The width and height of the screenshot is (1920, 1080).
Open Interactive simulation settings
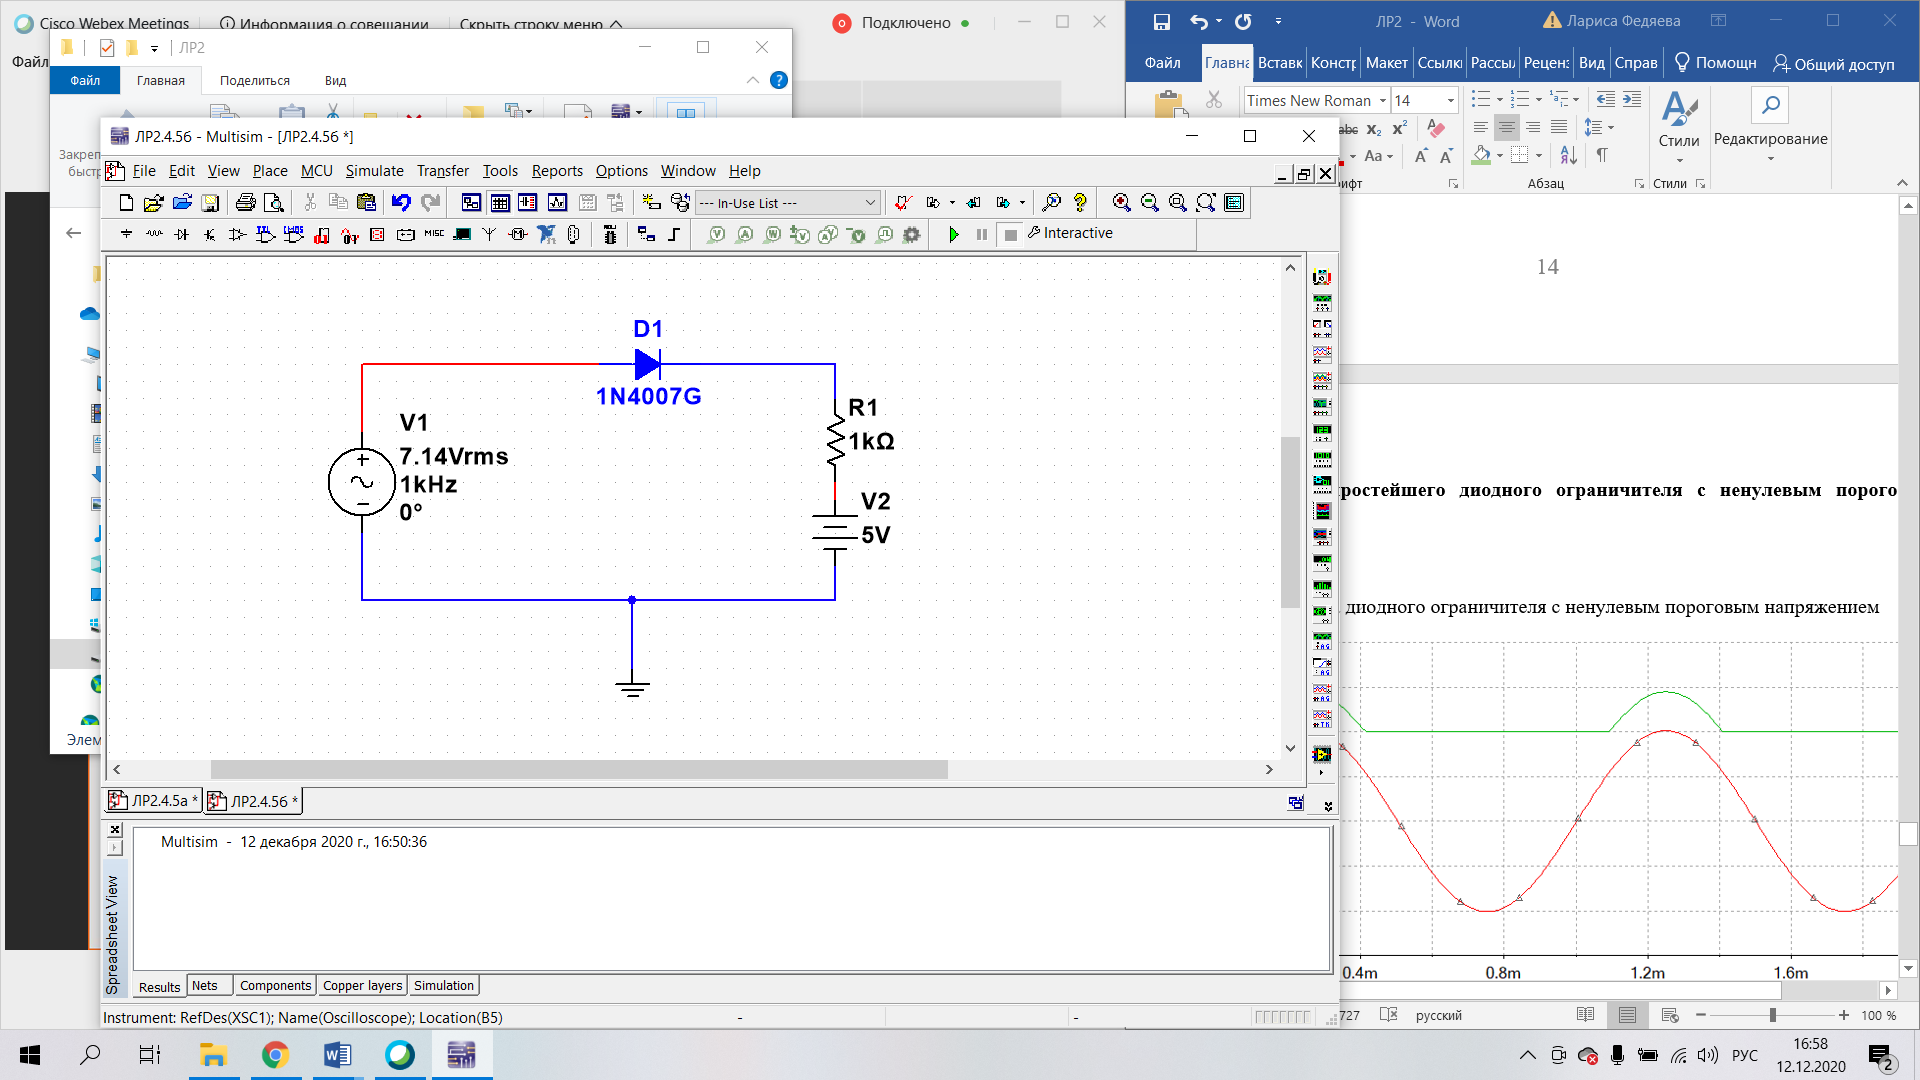coord(1070,233)
